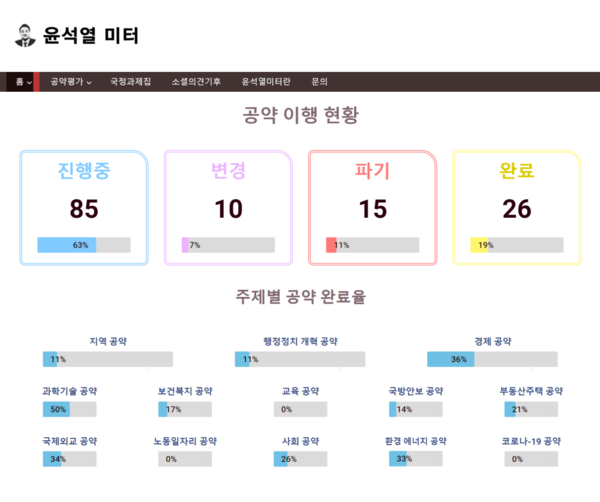Click the 윤석열 미터 site title
This screenshot has width=600, height=502.
[x=91, y=36]
